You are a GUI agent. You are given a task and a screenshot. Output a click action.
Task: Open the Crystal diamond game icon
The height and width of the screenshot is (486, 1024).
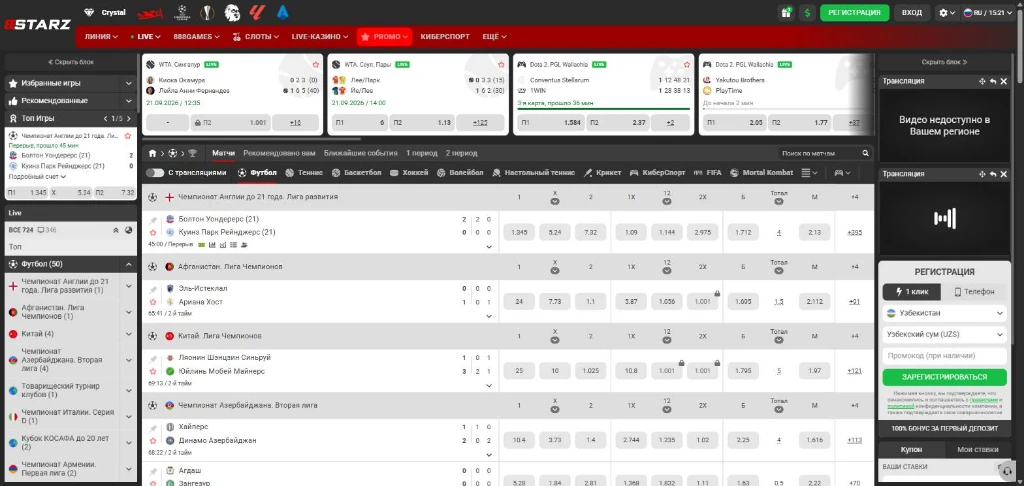(90, 12)
